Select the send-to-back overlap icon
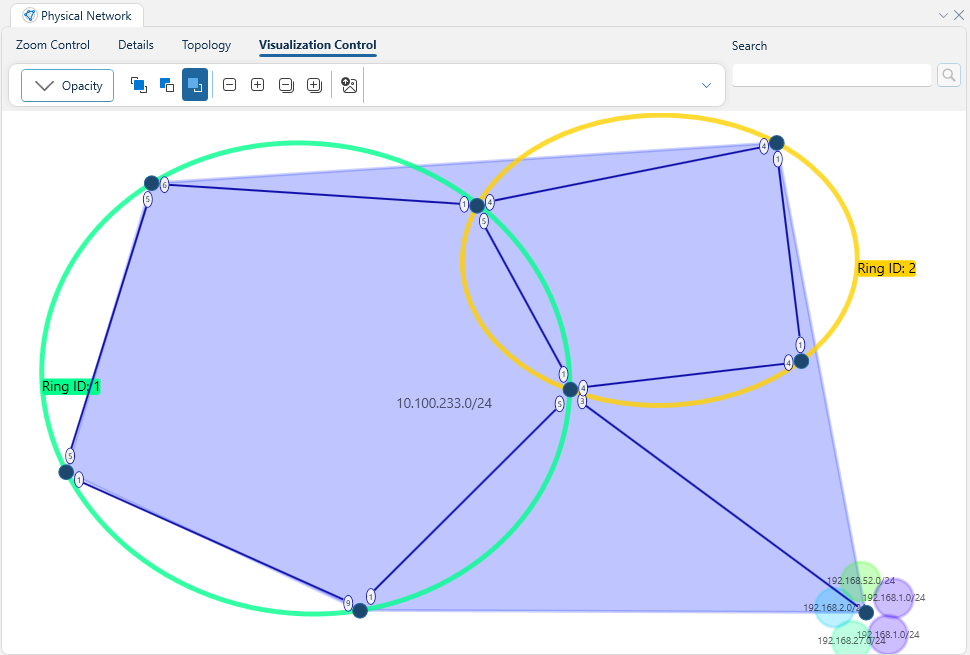The height and width of the screenshot is (655, 970). coord(167,85)
